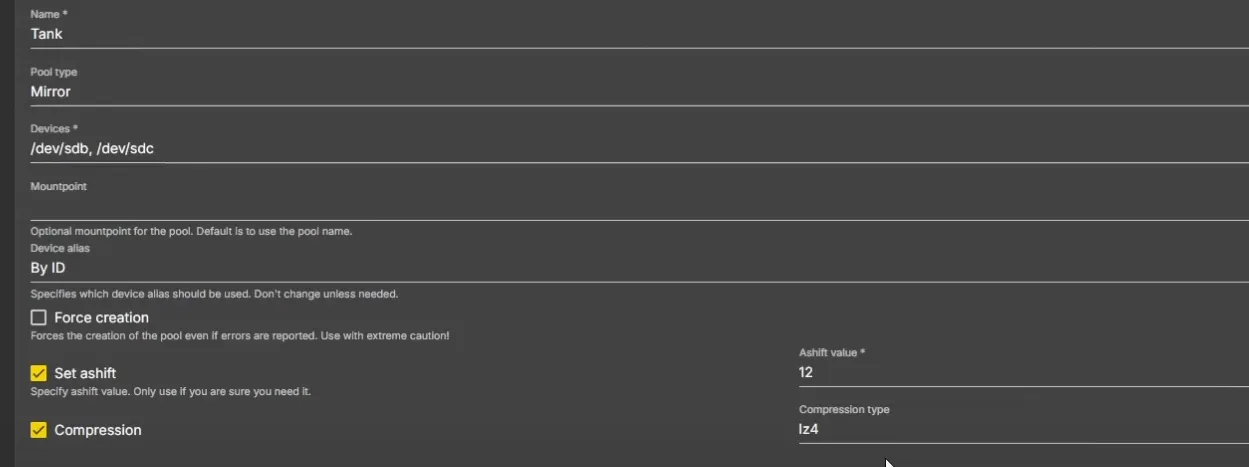This screenshot has width=1249, height=467.
Task: Click the optional mountpoint hint text
Action: point(191,232)
